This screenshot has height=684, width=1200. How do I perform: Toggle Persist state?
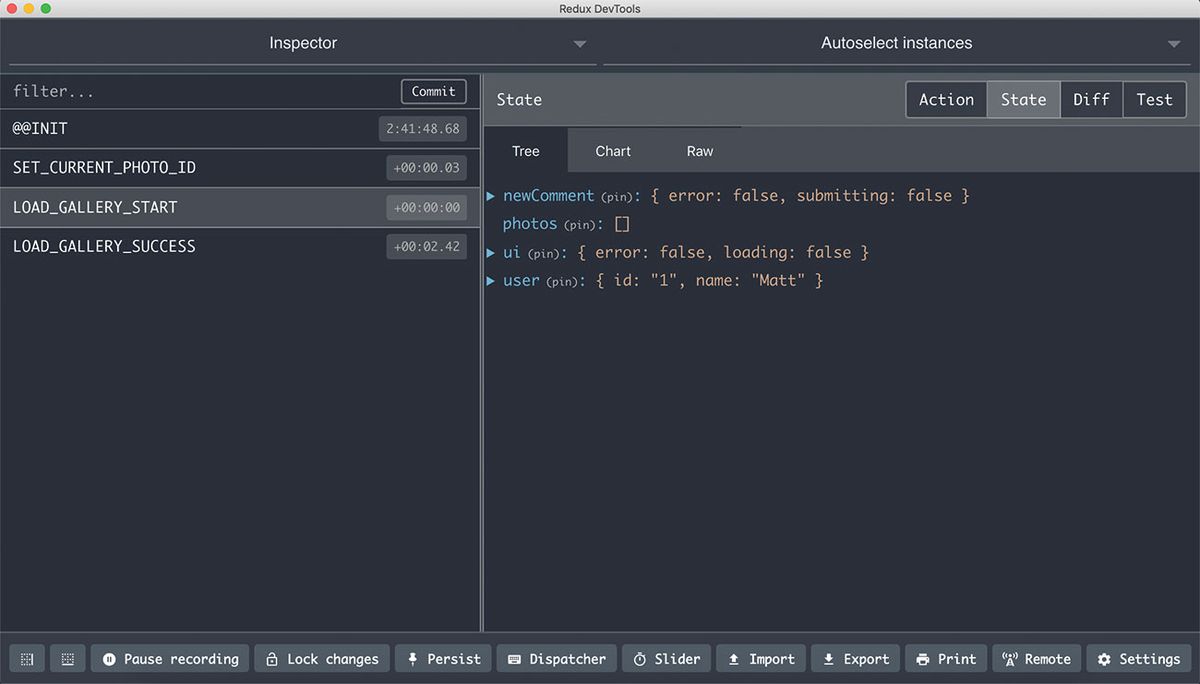442,658
